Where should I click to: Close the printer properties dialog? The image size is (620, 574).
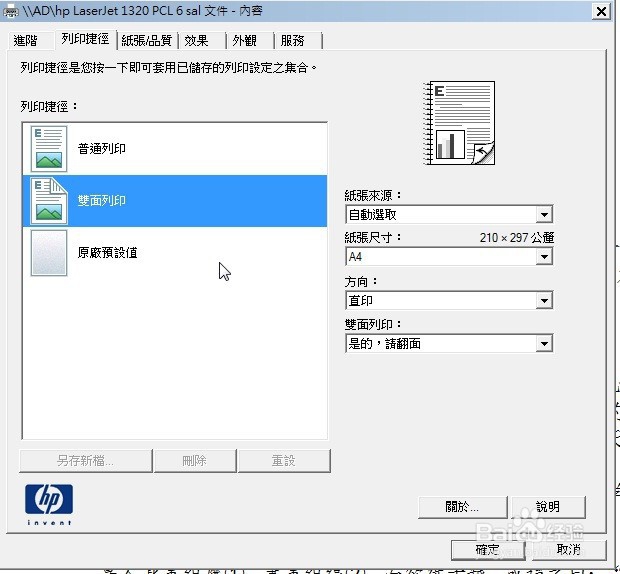601,11
